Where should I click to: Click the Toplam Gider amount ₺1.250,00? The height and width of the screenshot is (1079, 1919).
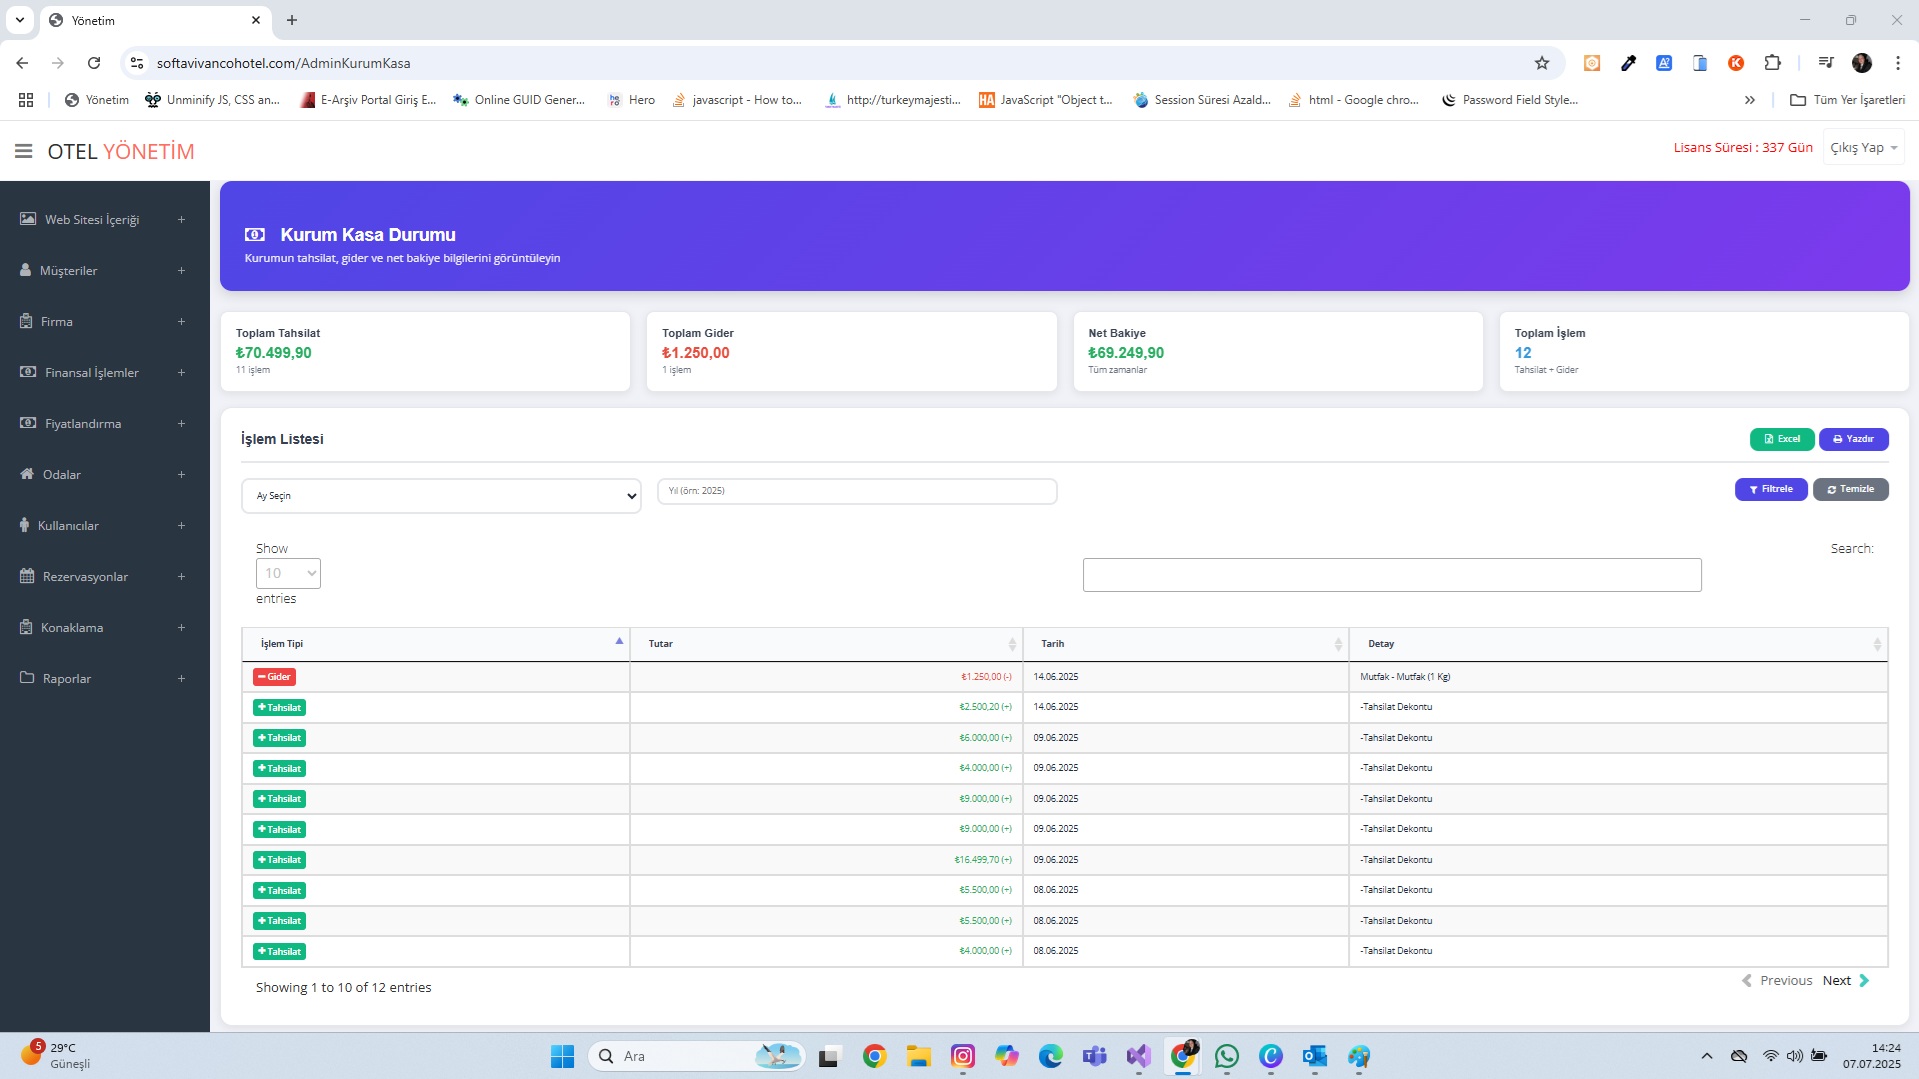695,353
